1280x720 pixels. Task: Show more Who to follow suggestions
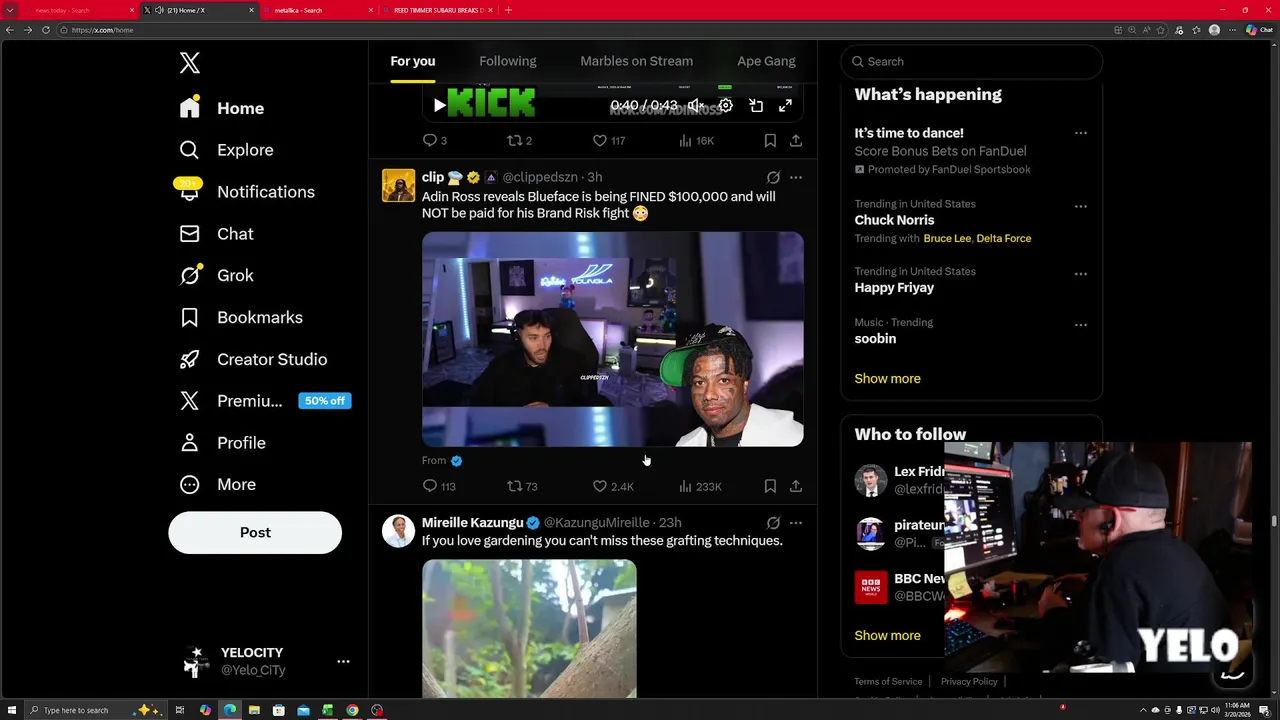pyautogui.click(x=887, y=636)
